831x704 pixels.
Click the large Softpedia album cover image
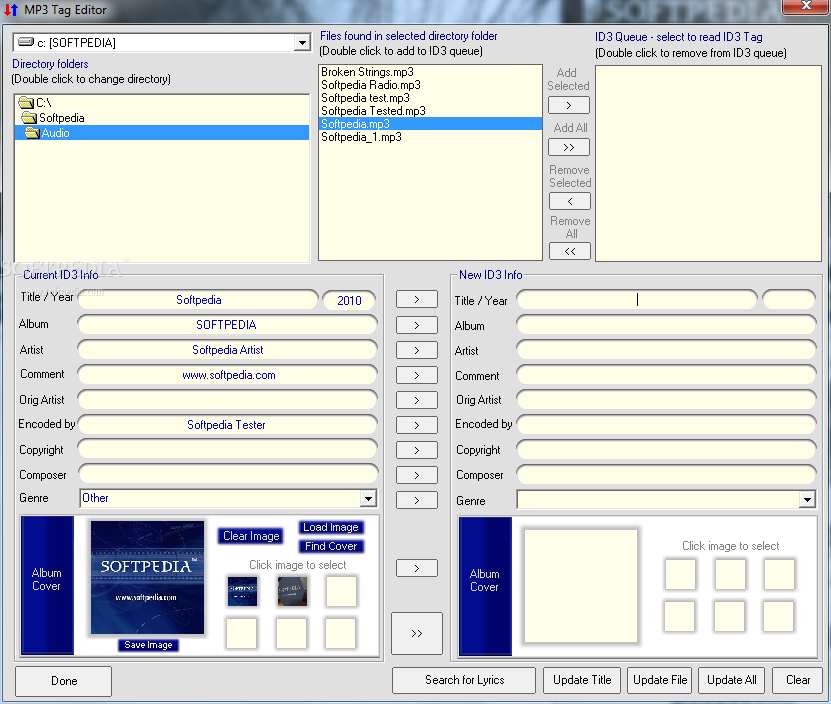pyautogui.click(x=147, y=577)
